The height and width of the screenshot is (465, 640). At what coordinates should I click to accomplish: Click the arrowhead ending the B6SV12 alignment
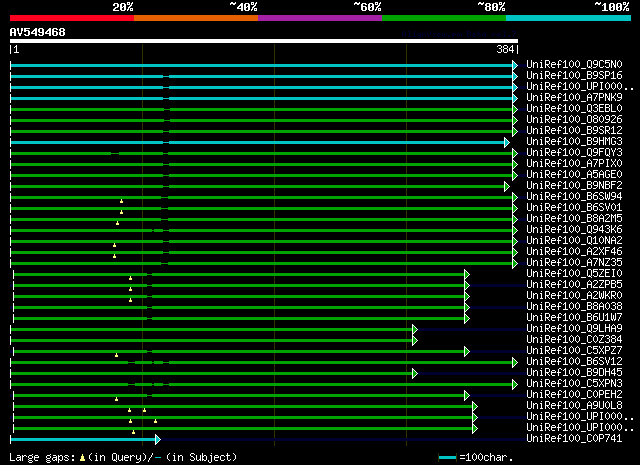click(x=515, y=363)
